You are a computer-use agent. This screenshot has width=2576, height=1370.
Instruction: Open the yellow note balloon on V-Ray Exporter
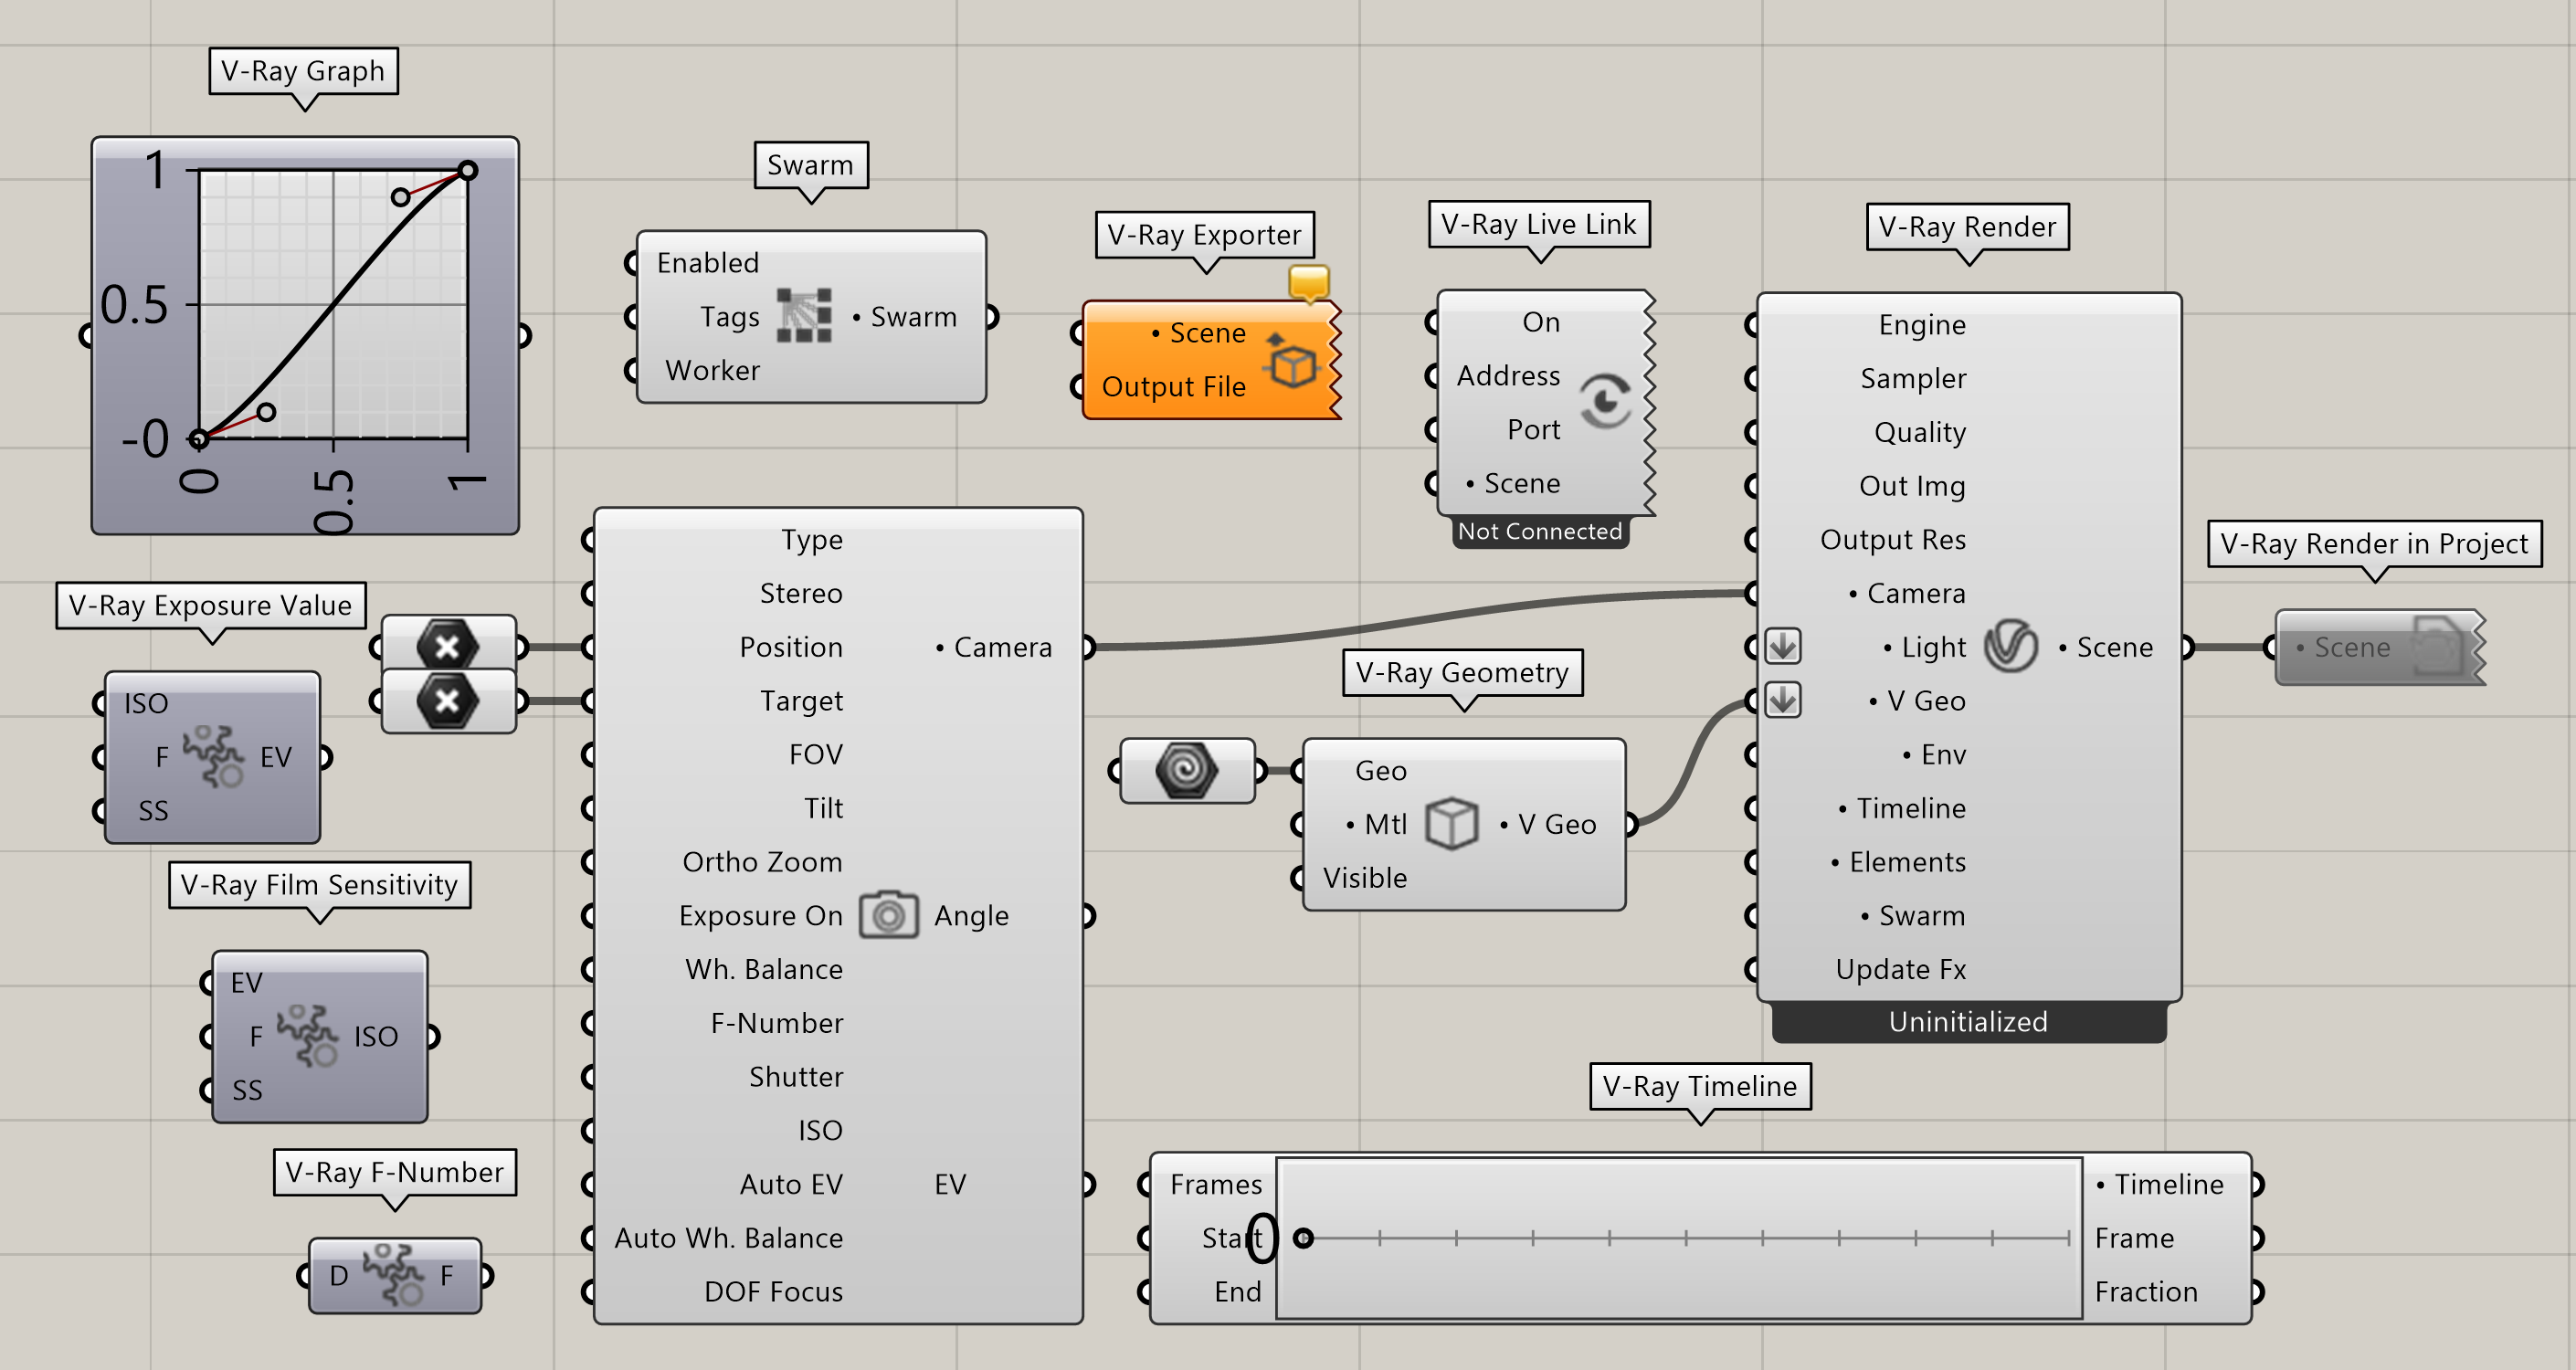1308,283
